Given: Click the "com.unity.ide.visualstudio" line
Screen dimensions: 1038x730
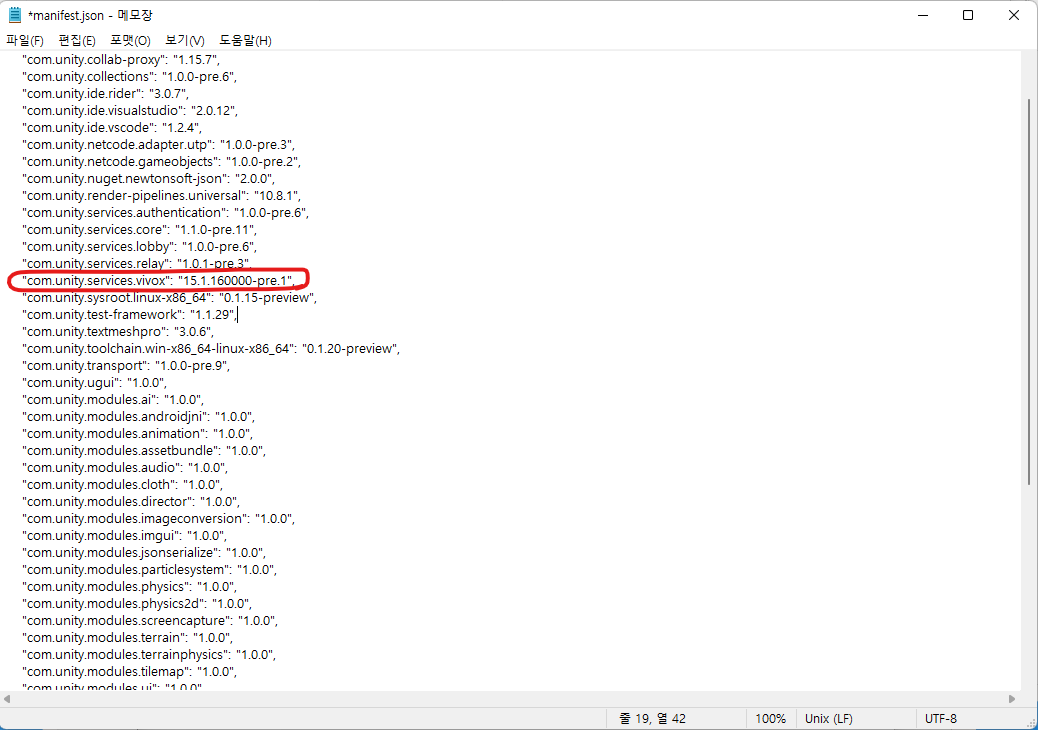Looking at the screenshot, I should (x=130, y=111).
